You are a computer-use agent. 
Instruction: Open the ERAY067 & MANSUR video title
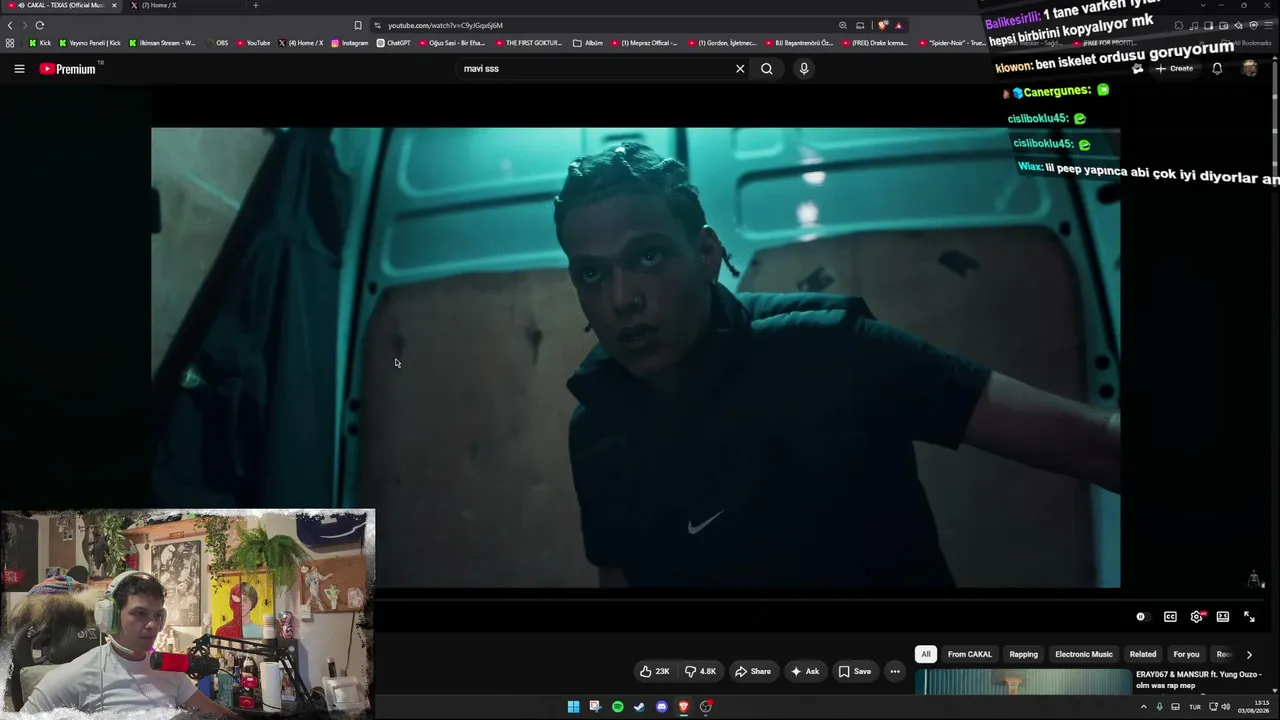click(x=1198, y=680)
